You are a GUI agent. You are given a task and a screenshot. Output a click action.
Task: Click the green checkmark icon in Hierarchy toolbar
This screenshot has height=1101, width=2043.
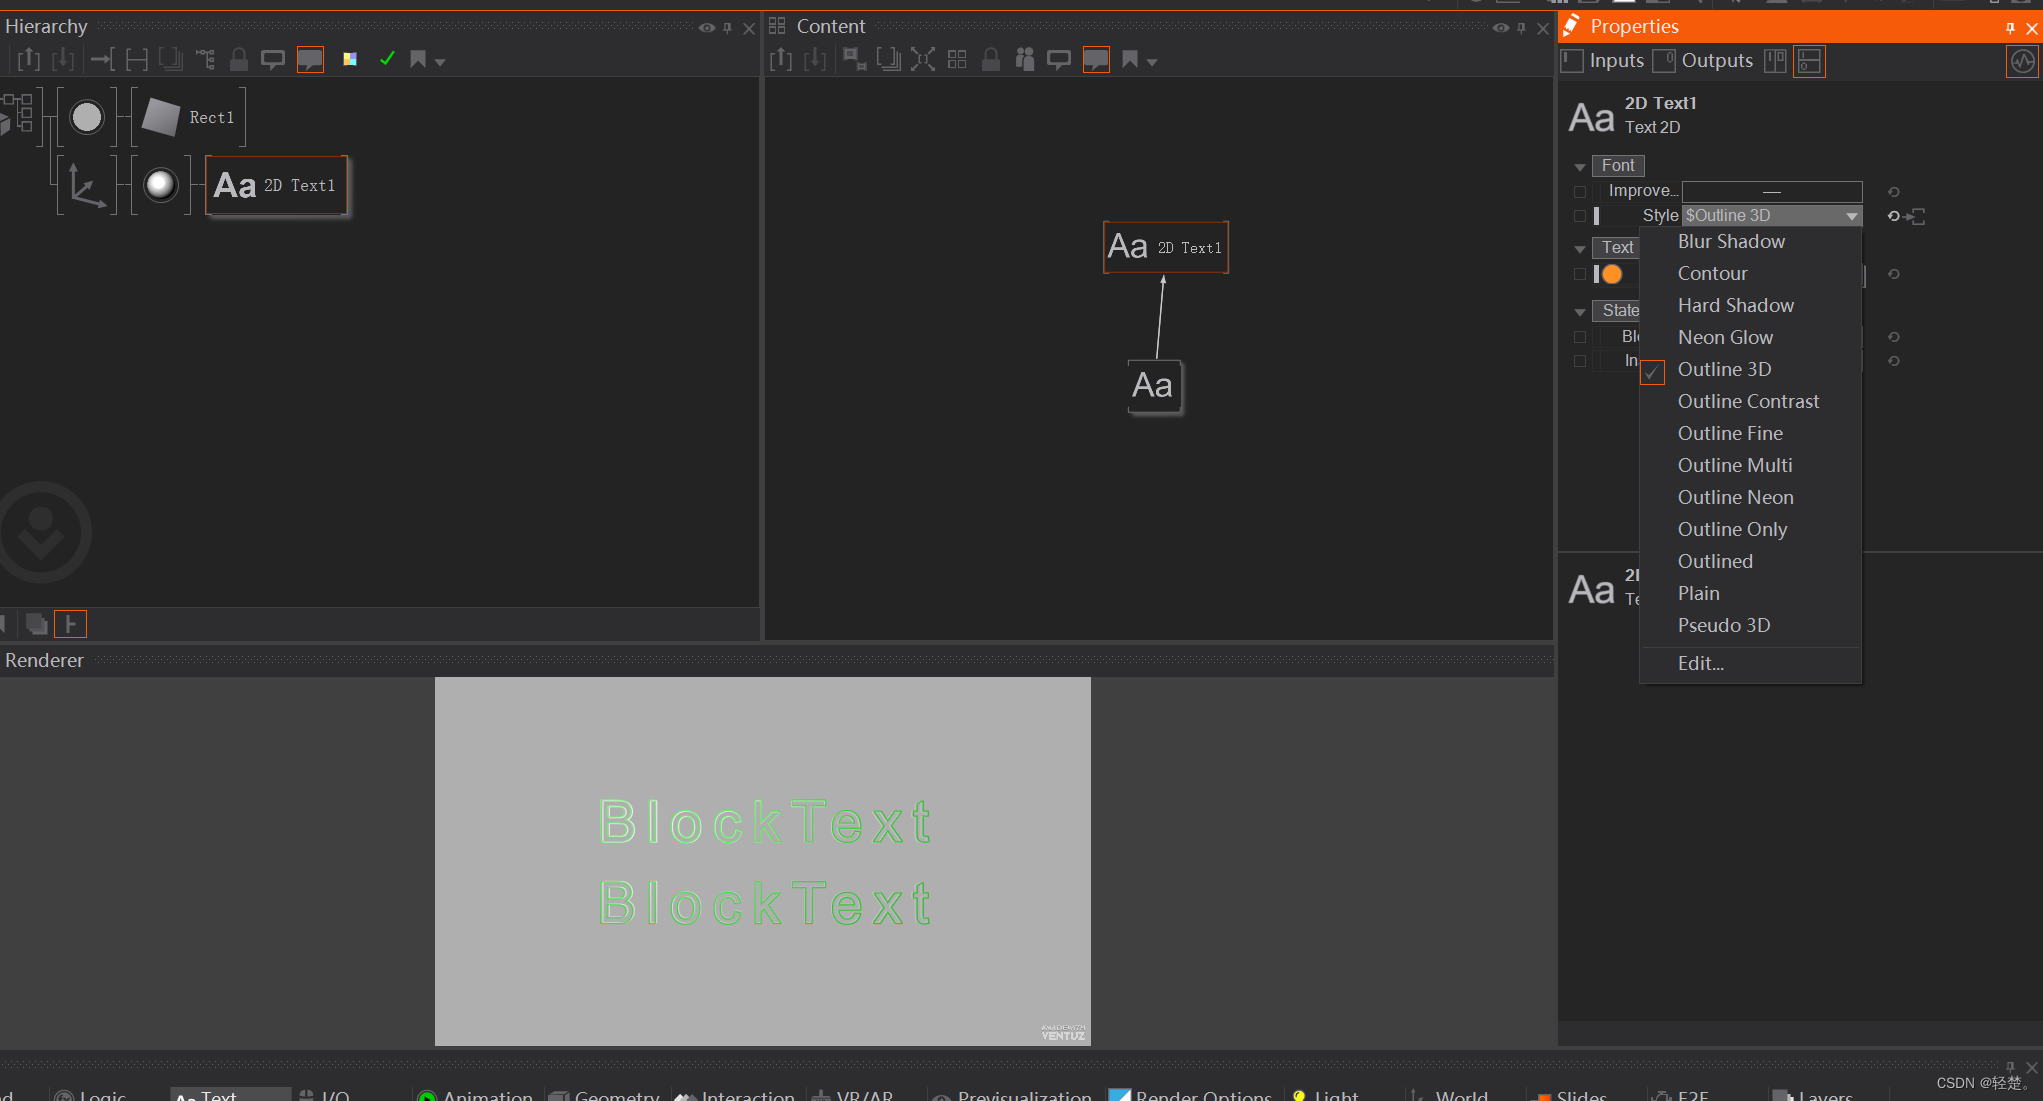pos(387,60)
